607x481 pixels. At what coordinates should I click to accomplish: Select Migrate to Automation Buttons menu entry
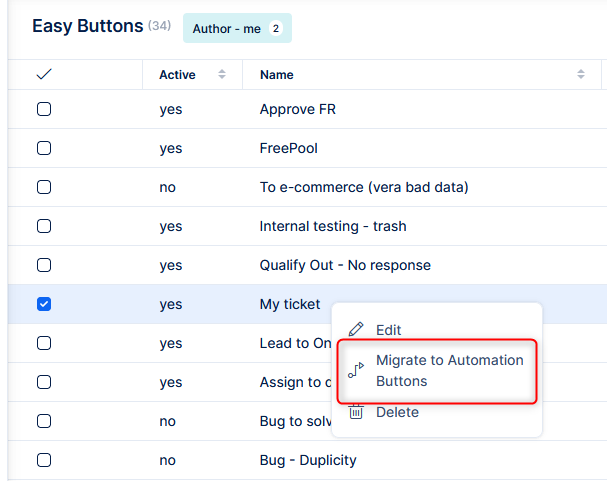tap(449, 370)
